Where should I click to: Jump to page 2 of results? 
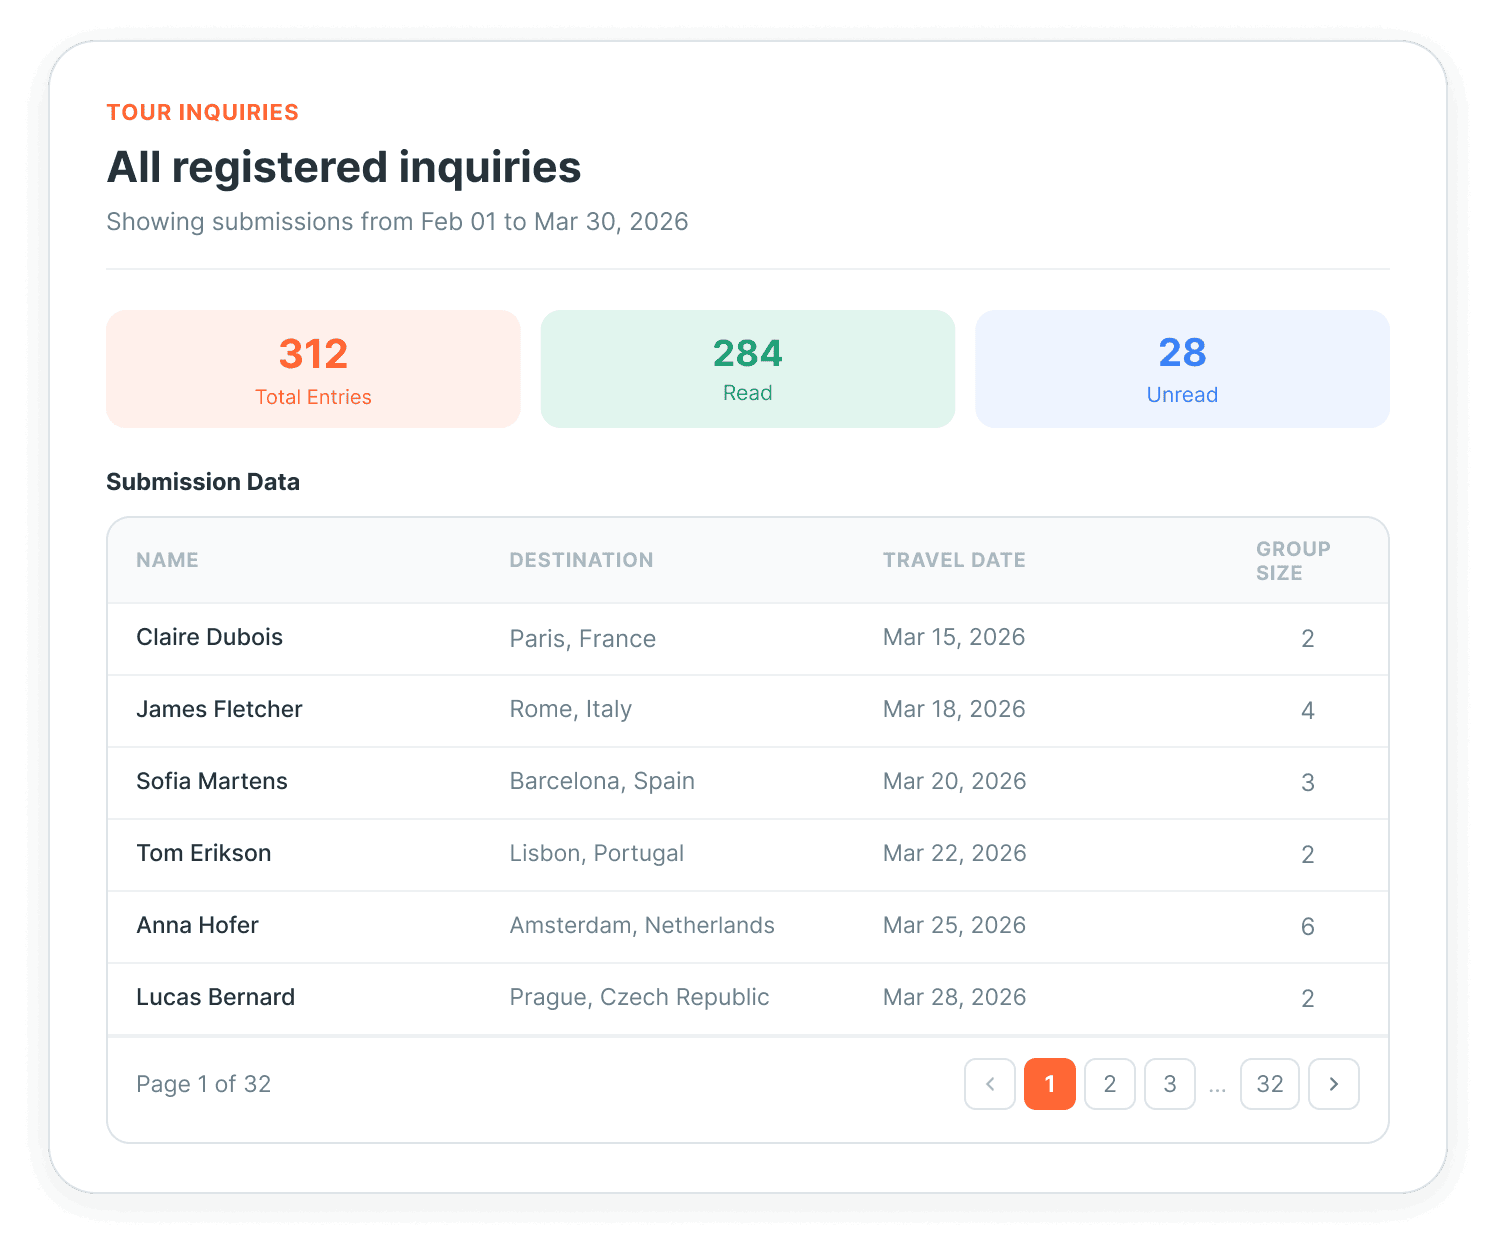tap(1110, 1084)
